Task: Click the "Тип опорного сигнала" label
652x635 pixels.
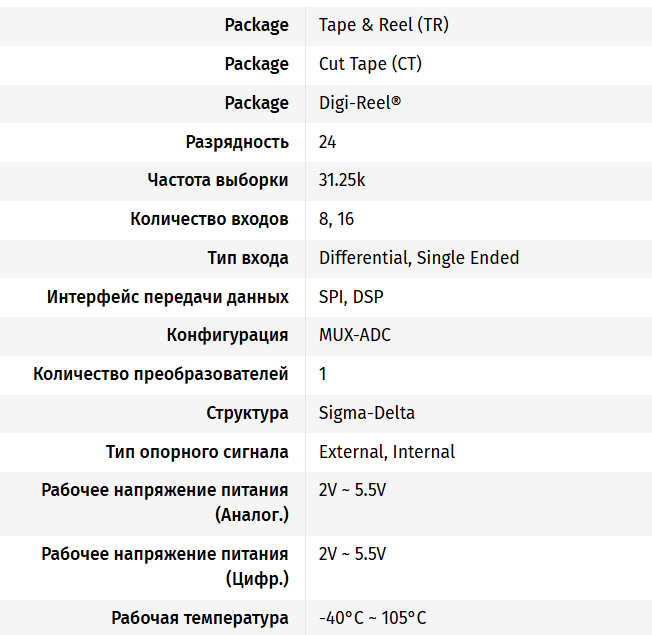Action: (197, 452)
